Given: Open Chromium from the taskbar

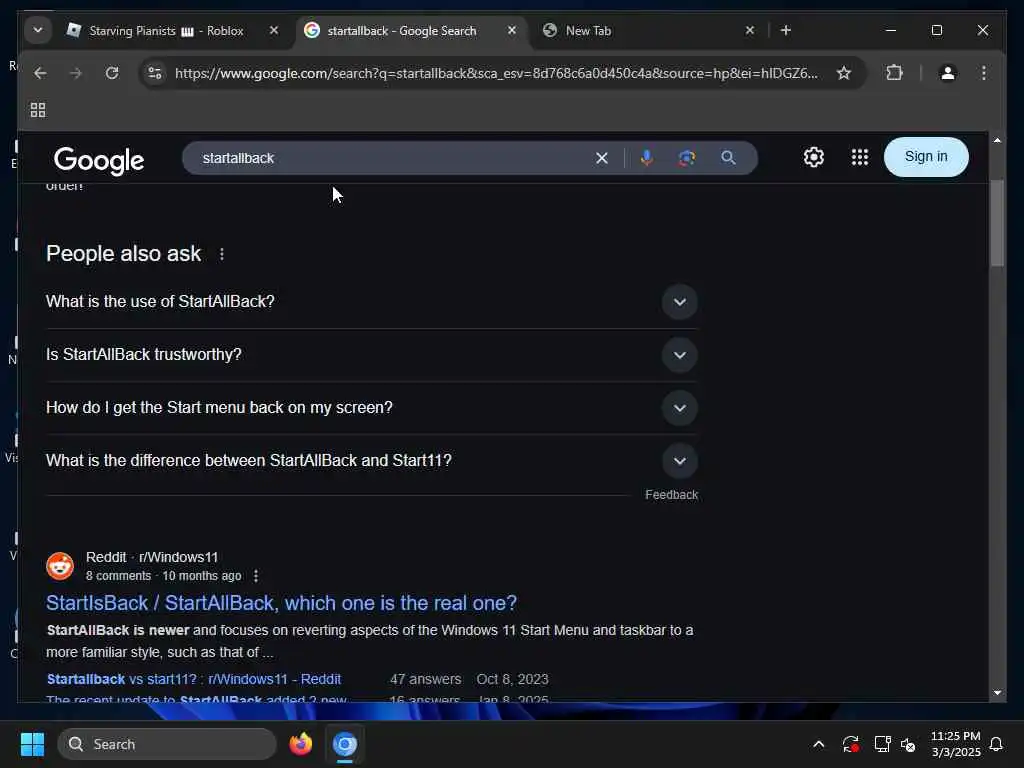Looking at the screenshot, I should point(345,744).
